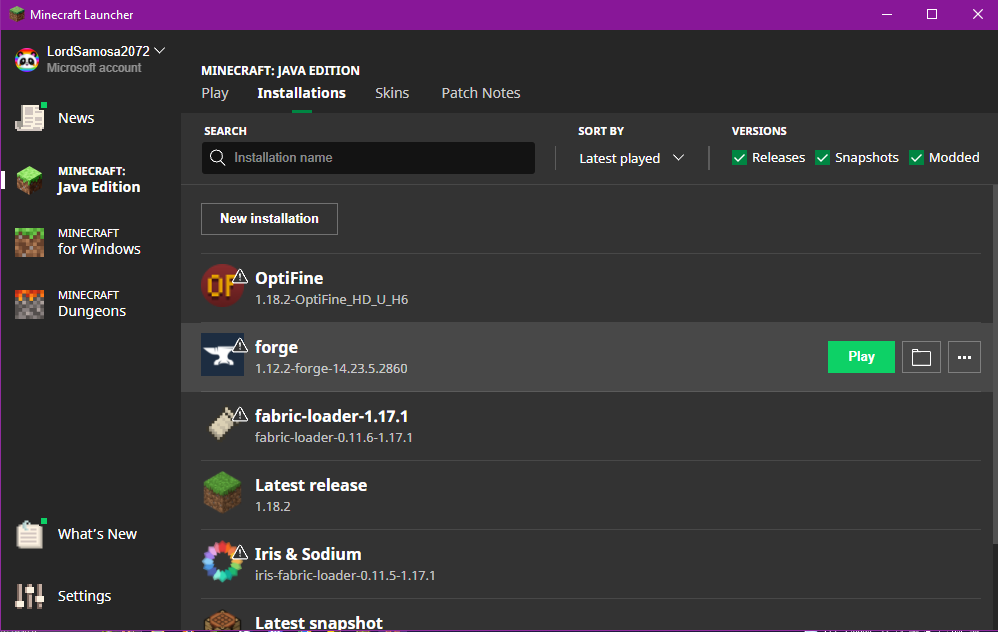The image size is (998, 632).
Task: Open the What's New label in sidebar
Action: pos(97,534)
